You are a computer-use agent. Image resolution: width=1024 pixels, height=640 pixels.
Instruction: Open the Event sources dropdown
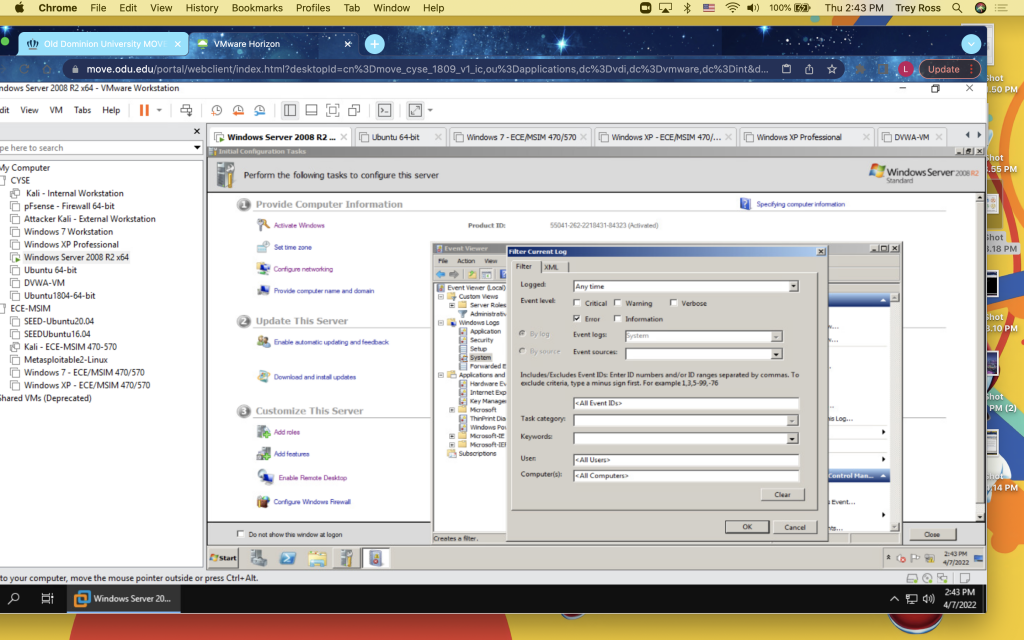pyautogui.click(x=776, y=354)
